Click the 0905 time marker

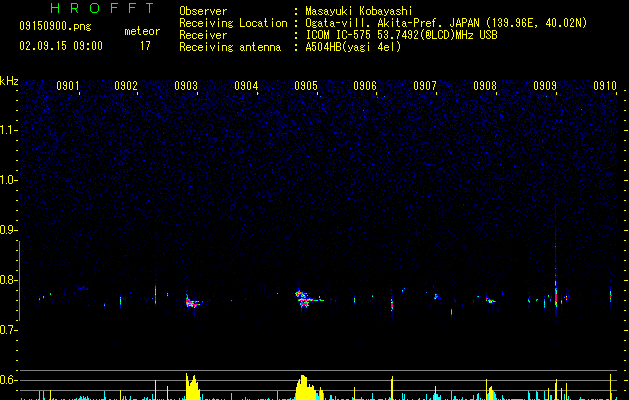coord(306,86)
